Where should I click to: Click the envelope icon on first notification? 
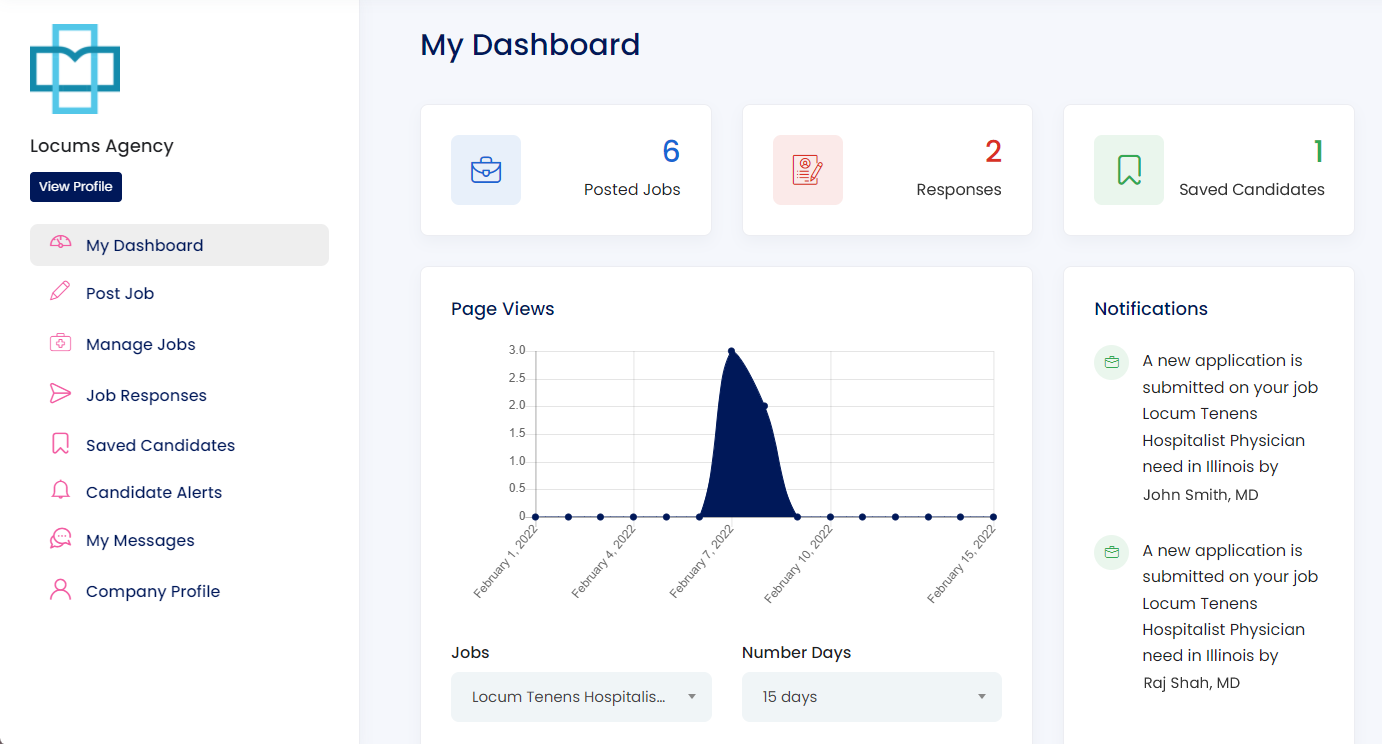[x=1111, y=362]
